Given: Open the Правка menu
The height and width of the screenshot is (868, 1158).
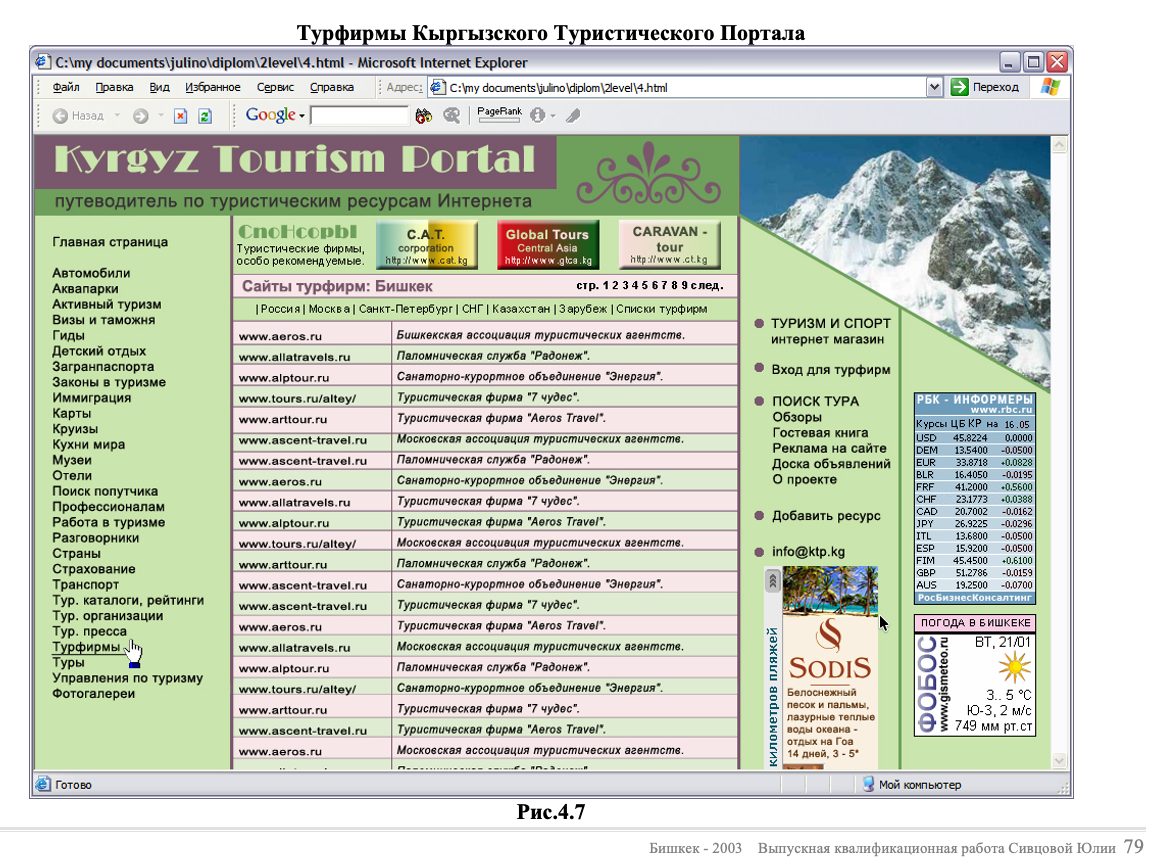Looking at the screenshot, I should pos(114,87).
